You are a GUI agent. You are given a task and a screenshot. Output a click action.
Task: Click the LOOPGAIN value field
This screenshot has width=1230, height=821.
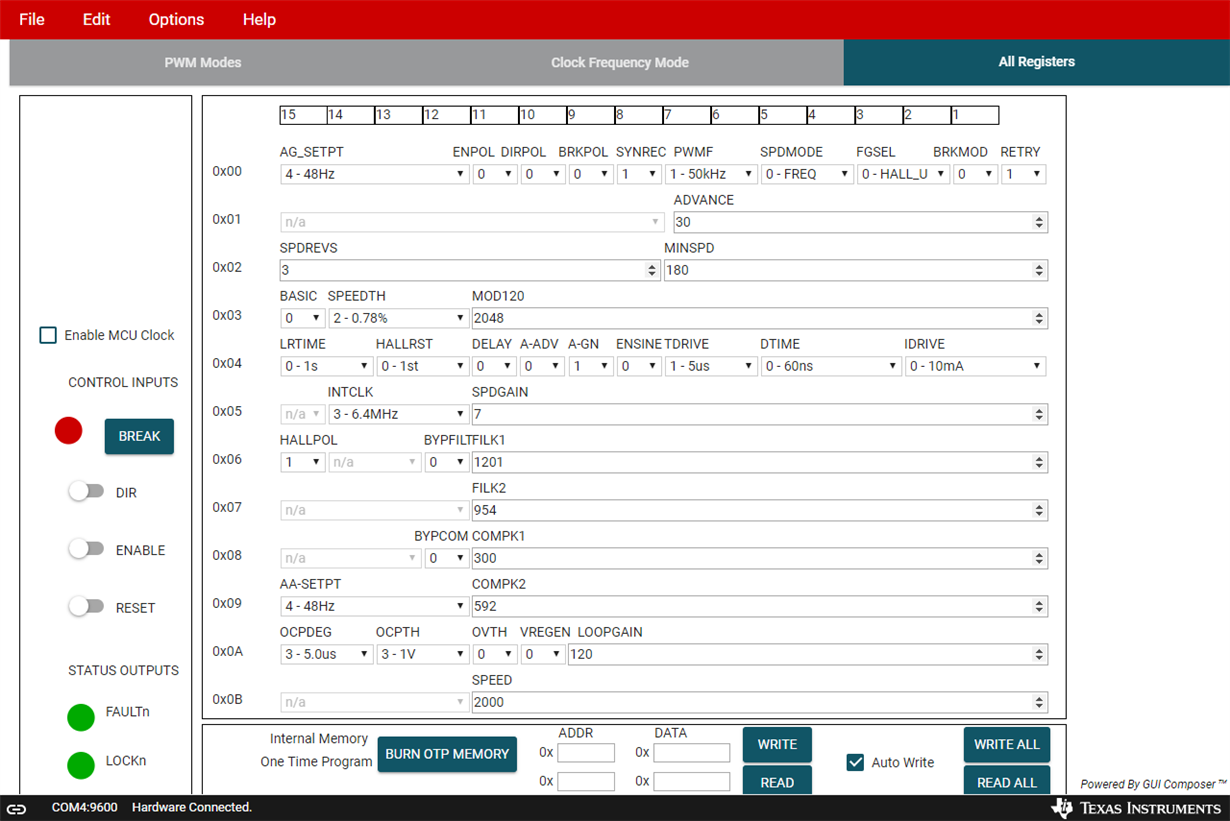pos(808,654)
